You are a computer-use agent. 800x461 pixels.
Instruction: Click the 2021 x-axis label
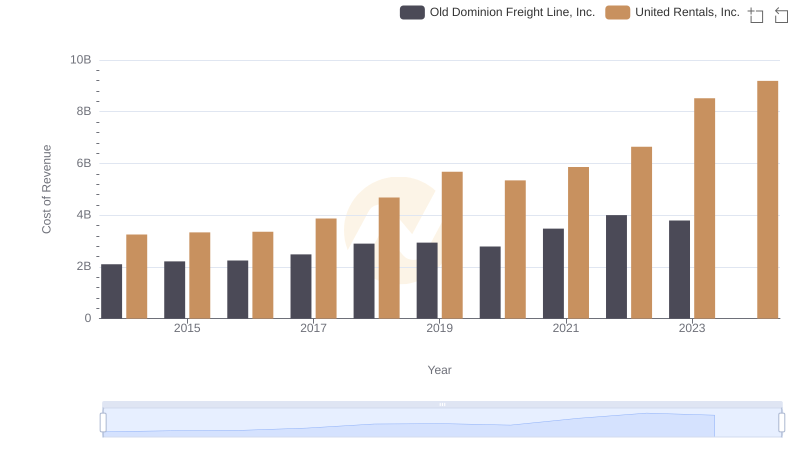click(566, 328)
